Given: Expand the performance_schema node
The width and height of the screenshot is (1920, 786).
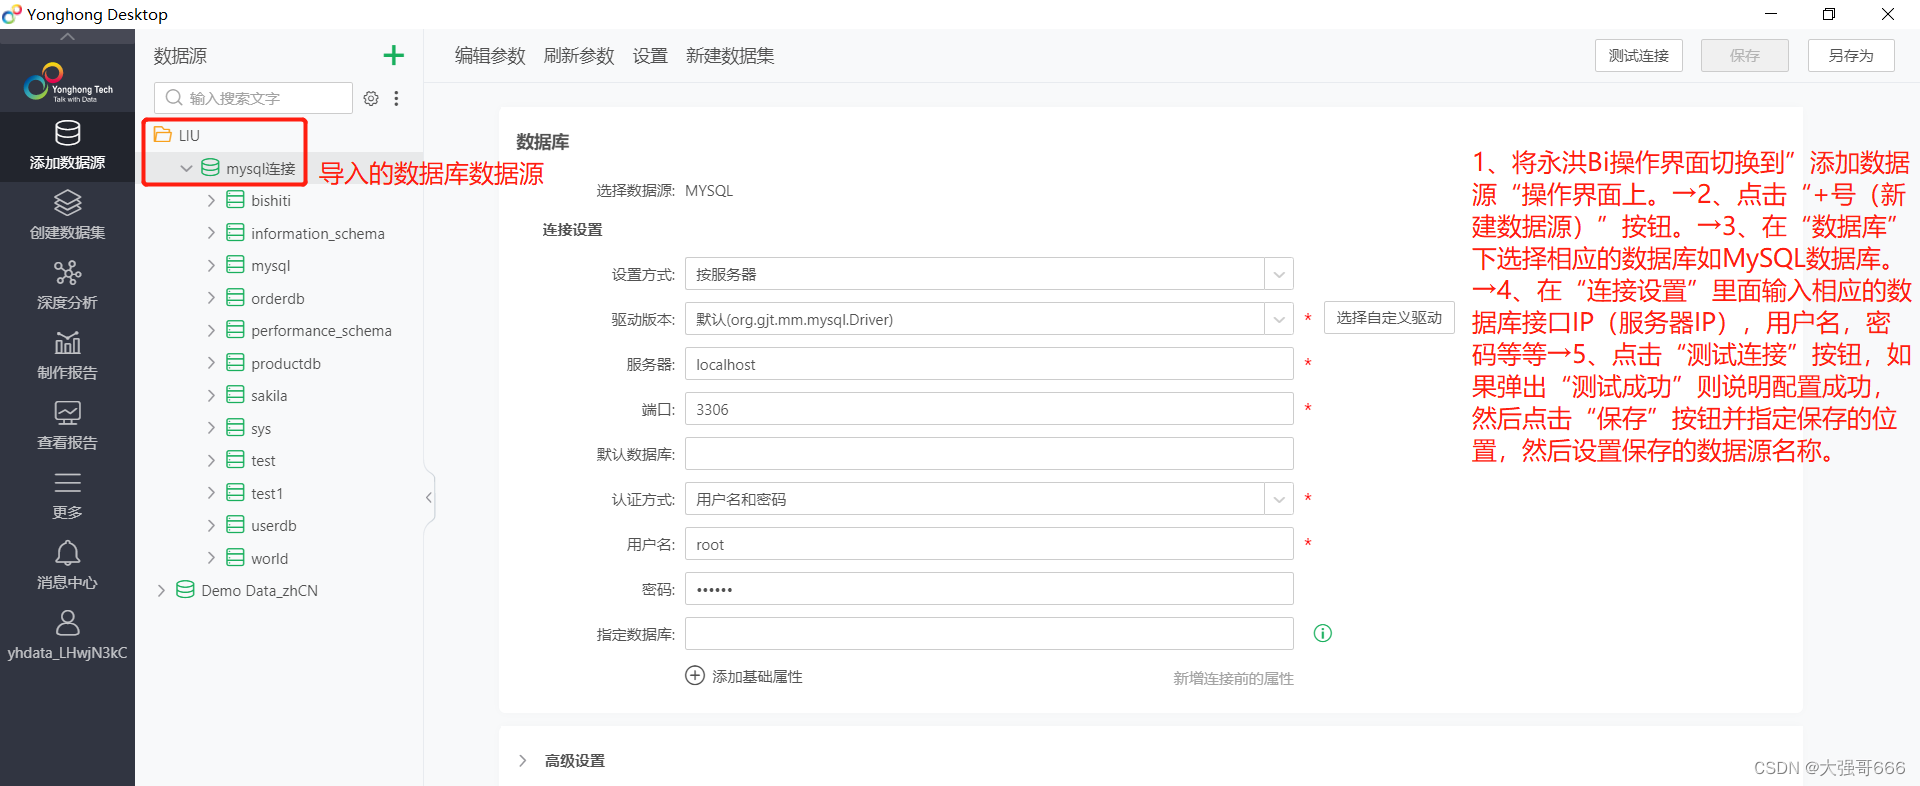Looking at the screenshot, I should 211,330.
